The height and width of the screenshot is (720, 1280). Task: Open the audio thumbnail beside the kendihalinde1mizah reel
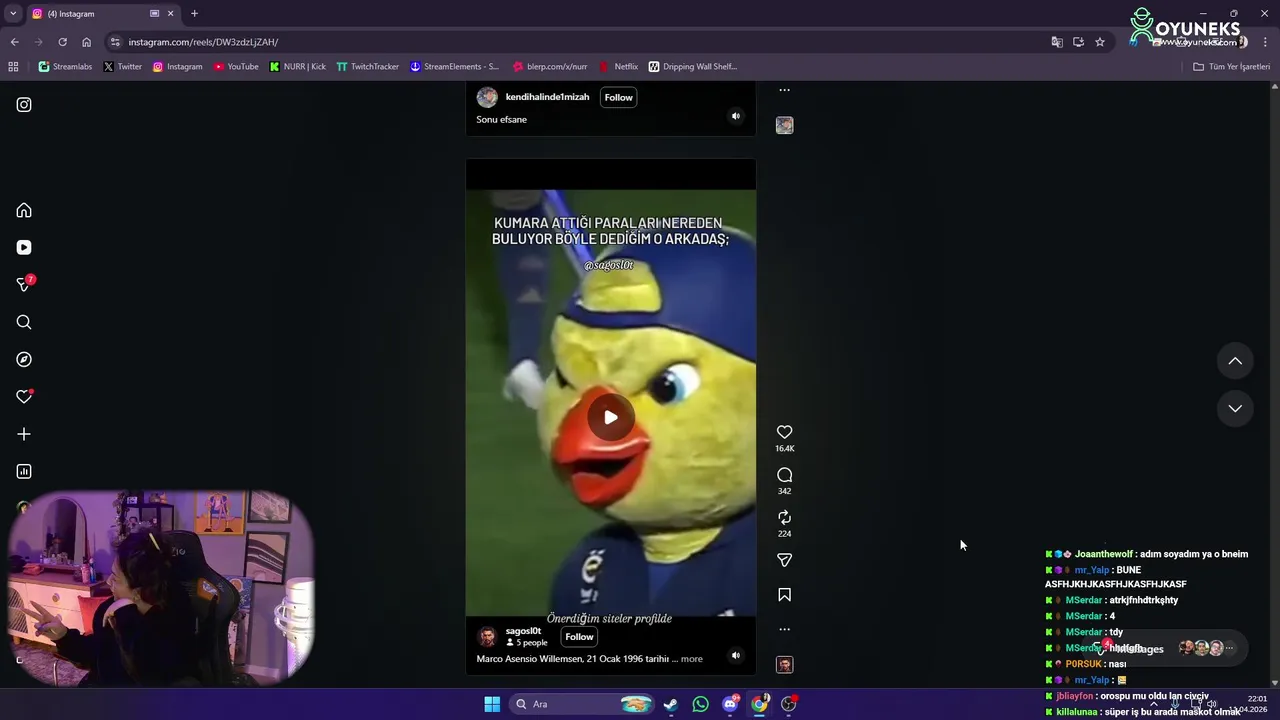[784, 125]
